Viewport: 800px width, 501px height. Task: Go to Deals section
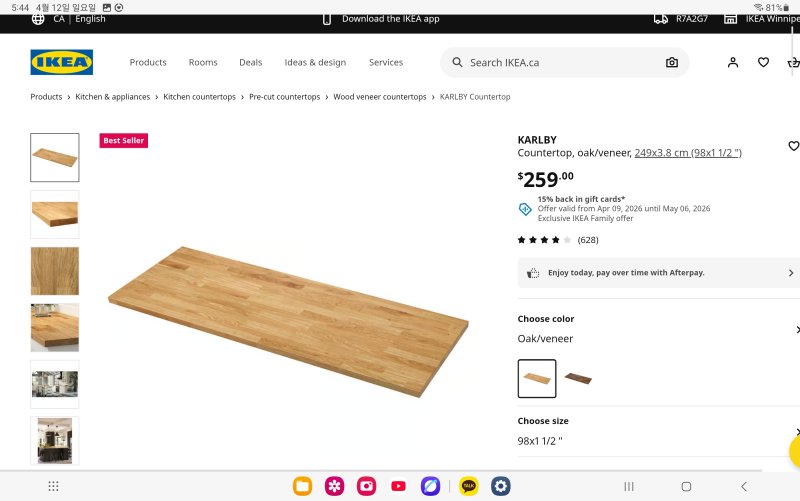pos(250,62)
